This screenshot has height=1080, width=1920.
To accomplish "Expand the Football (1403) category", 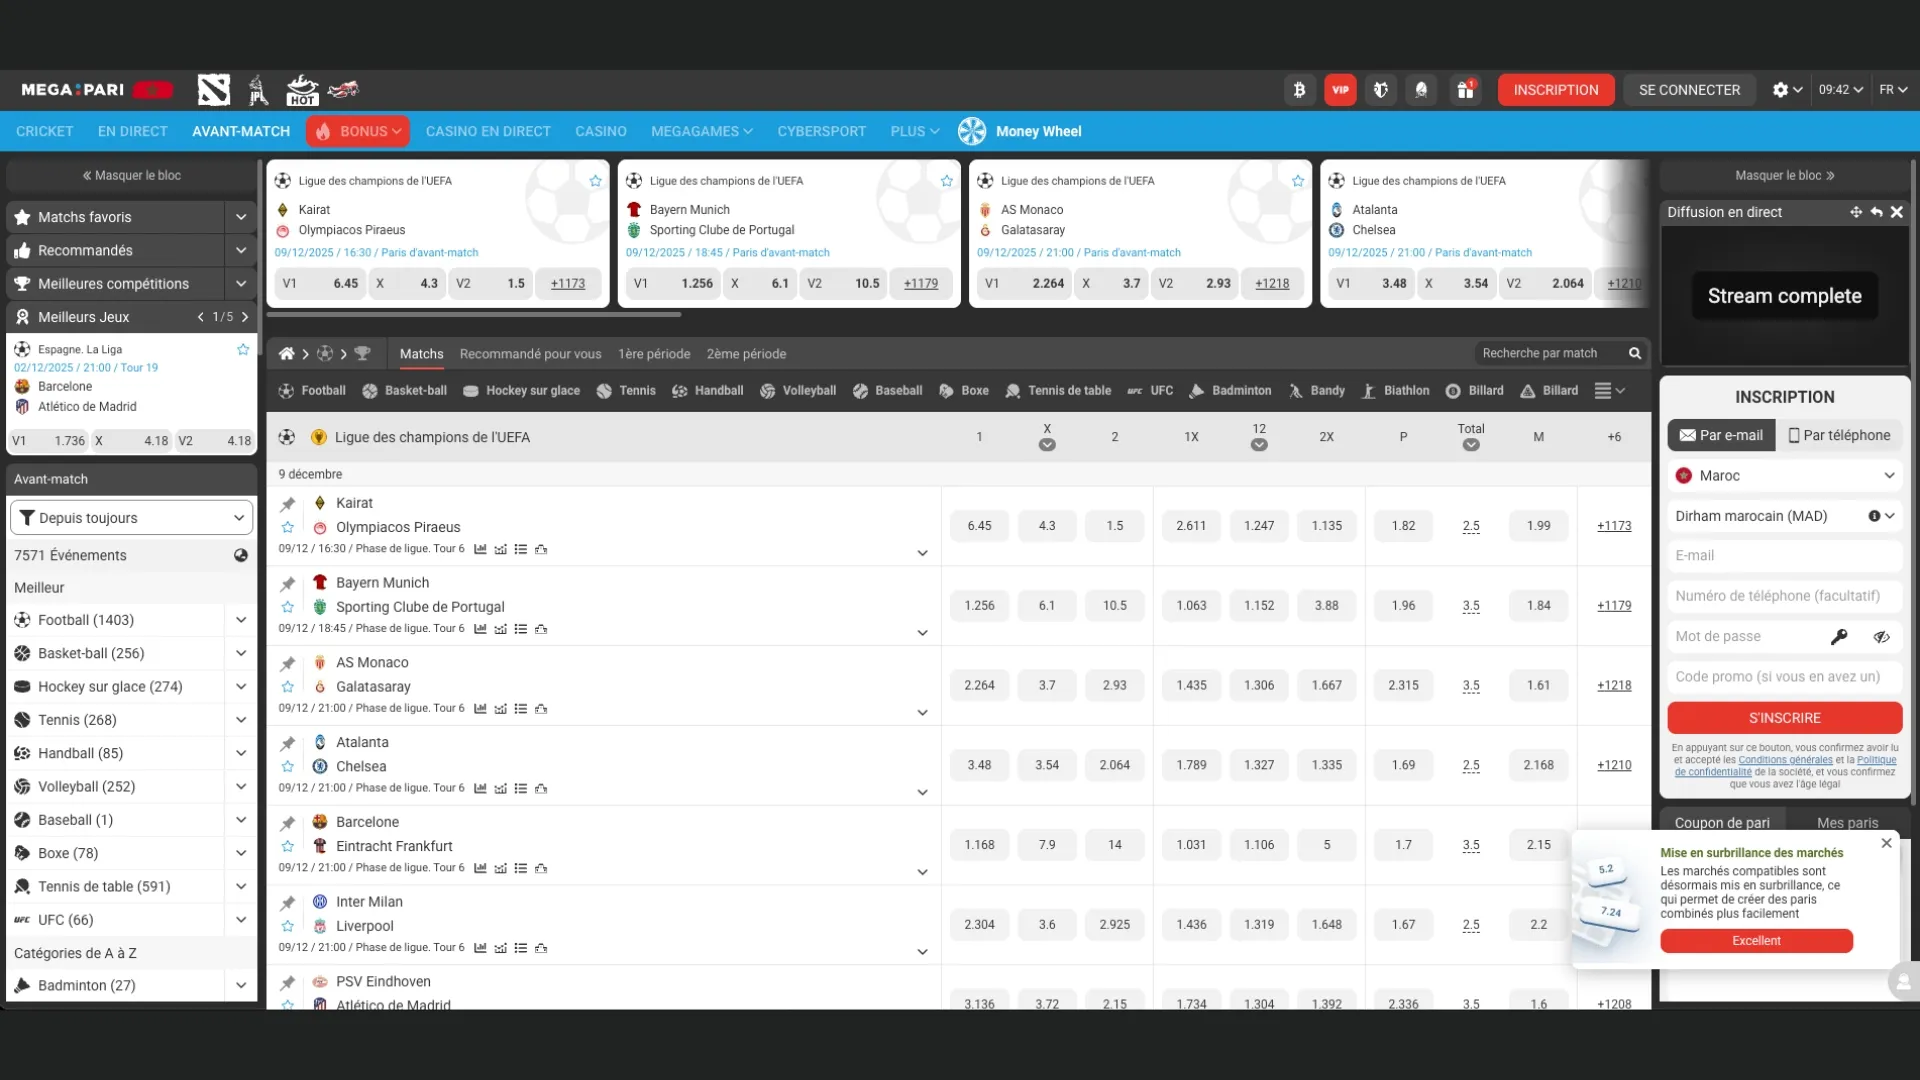I will click(241, 620).
